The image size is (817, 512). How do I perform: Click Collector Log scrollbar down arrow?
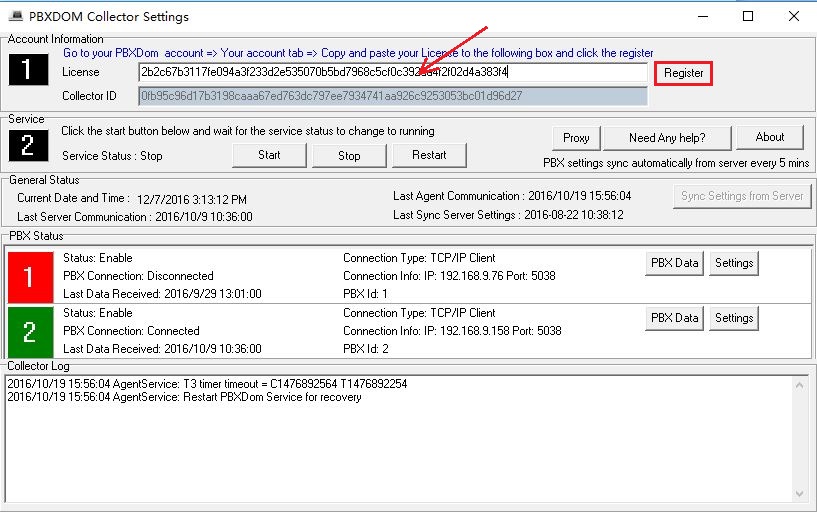pyautogui.click(x=799, y=493)
